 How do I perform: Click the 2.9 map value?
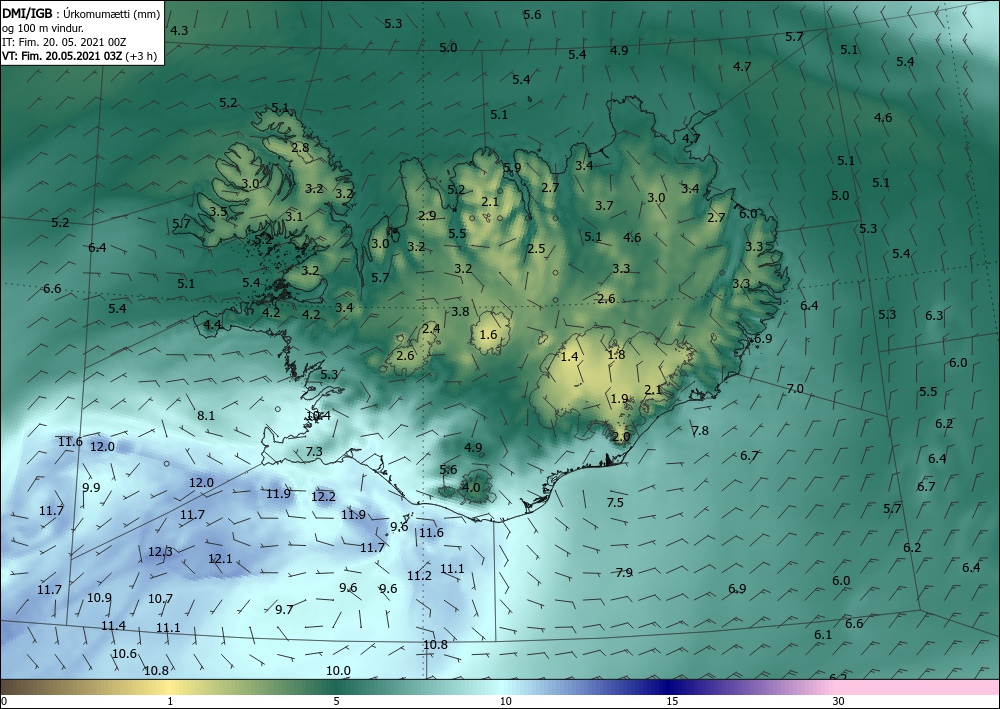coord(427,216)
